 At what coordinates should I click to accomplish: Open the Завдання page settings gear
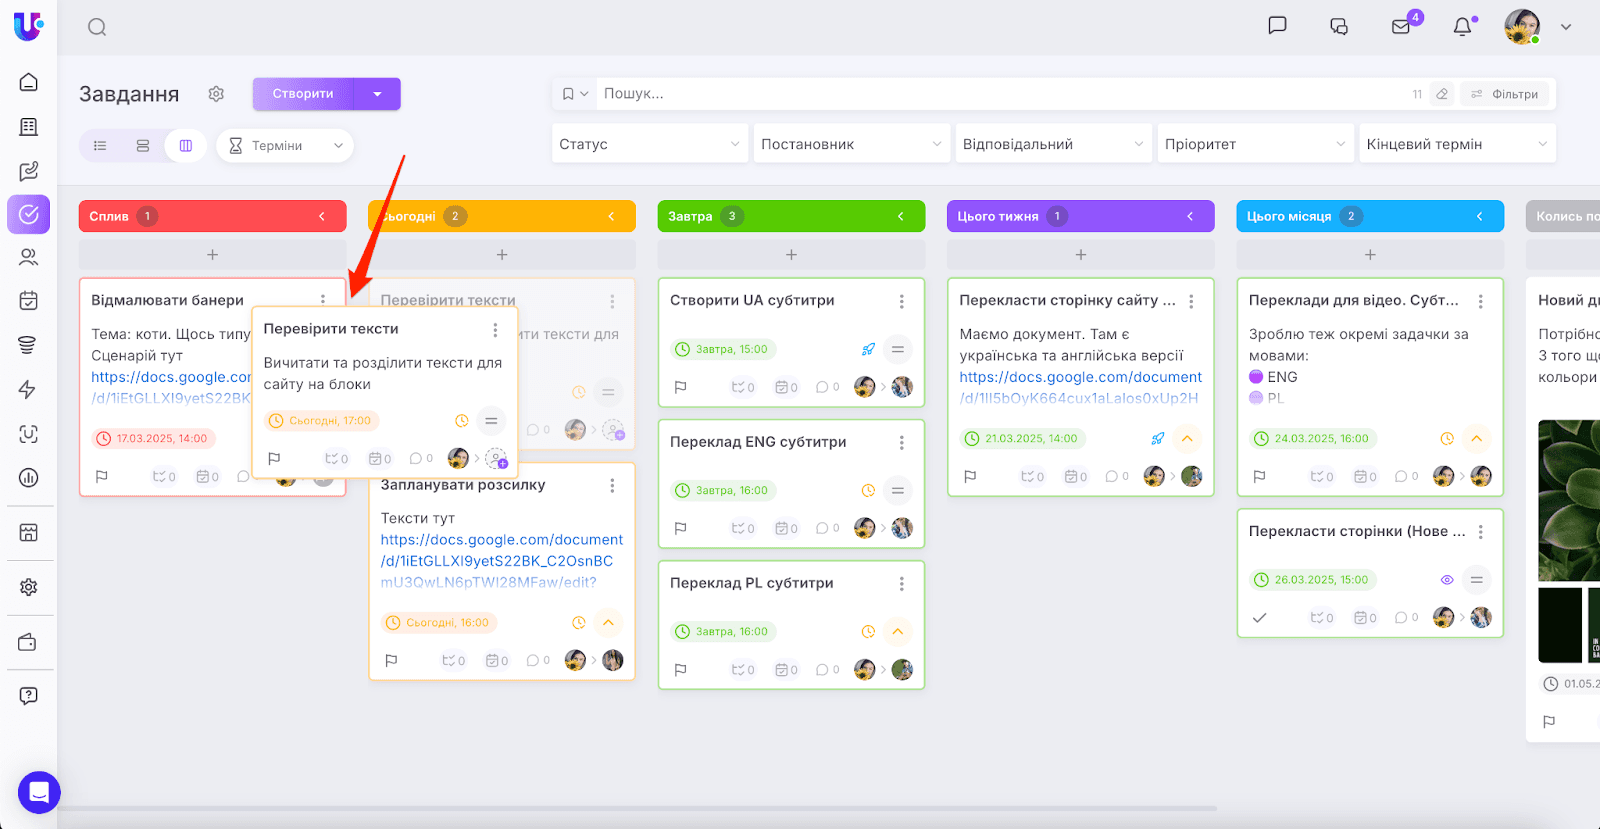coord(216,94)
